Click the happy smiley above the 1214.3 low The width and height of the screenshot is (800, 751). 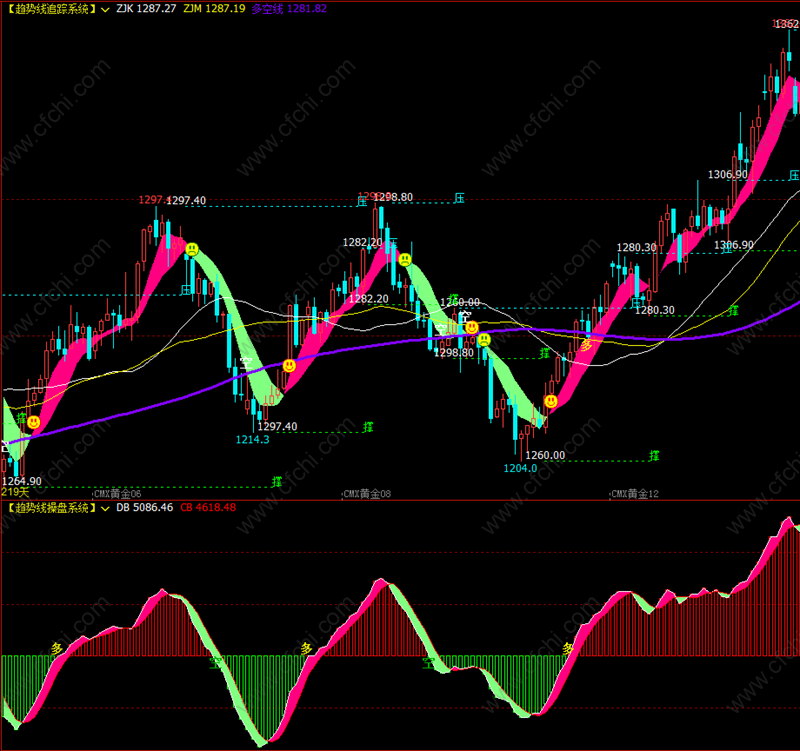pos(289,365)
